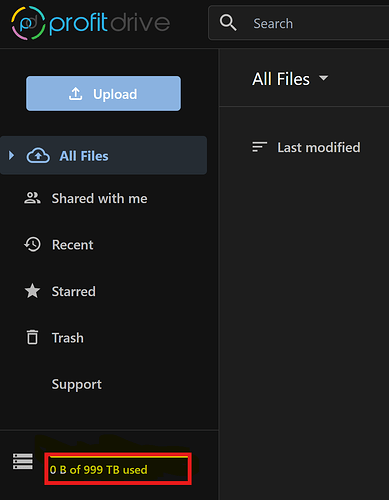Click the All Files page heading
The width and height of the screenshot is (389, 500).
[x=281, y=79]
